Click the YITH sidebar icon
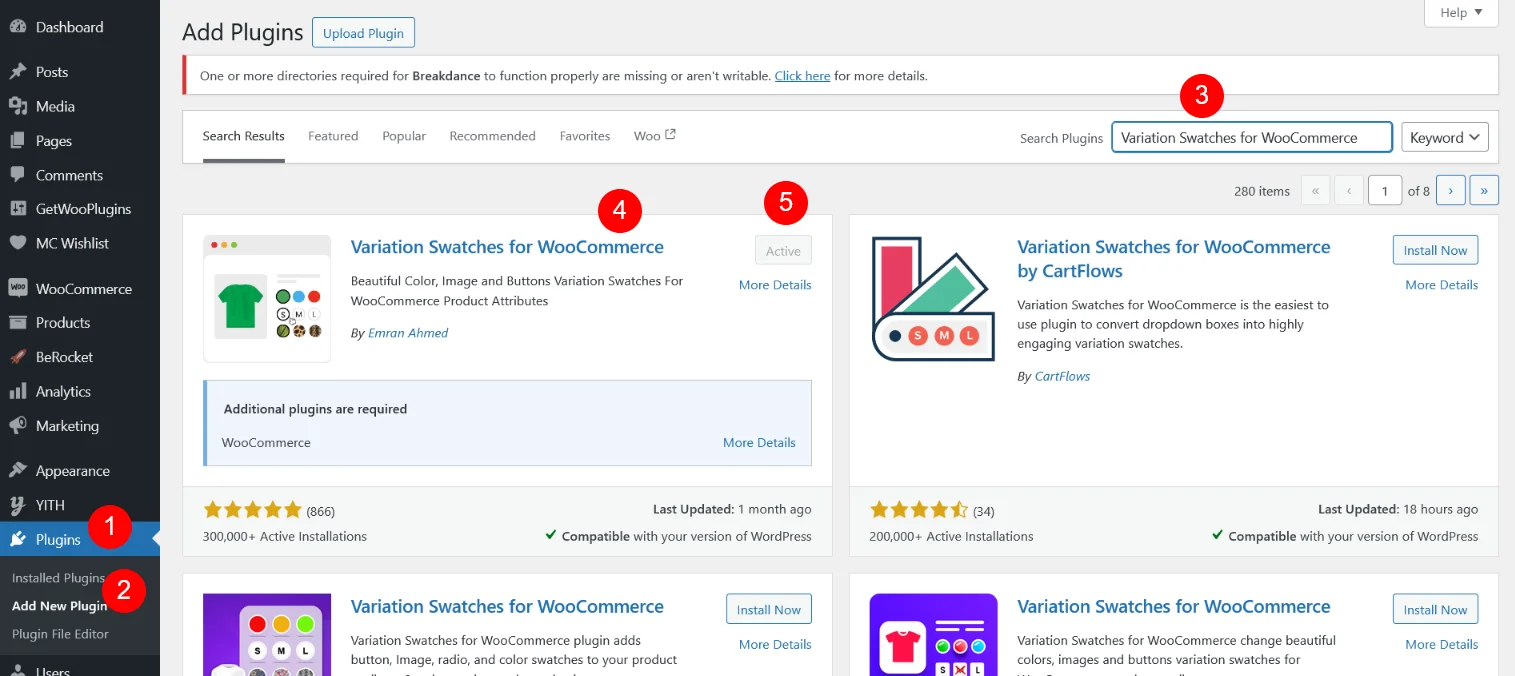This screenshot has height=676, width=1515. coord(18,505)
